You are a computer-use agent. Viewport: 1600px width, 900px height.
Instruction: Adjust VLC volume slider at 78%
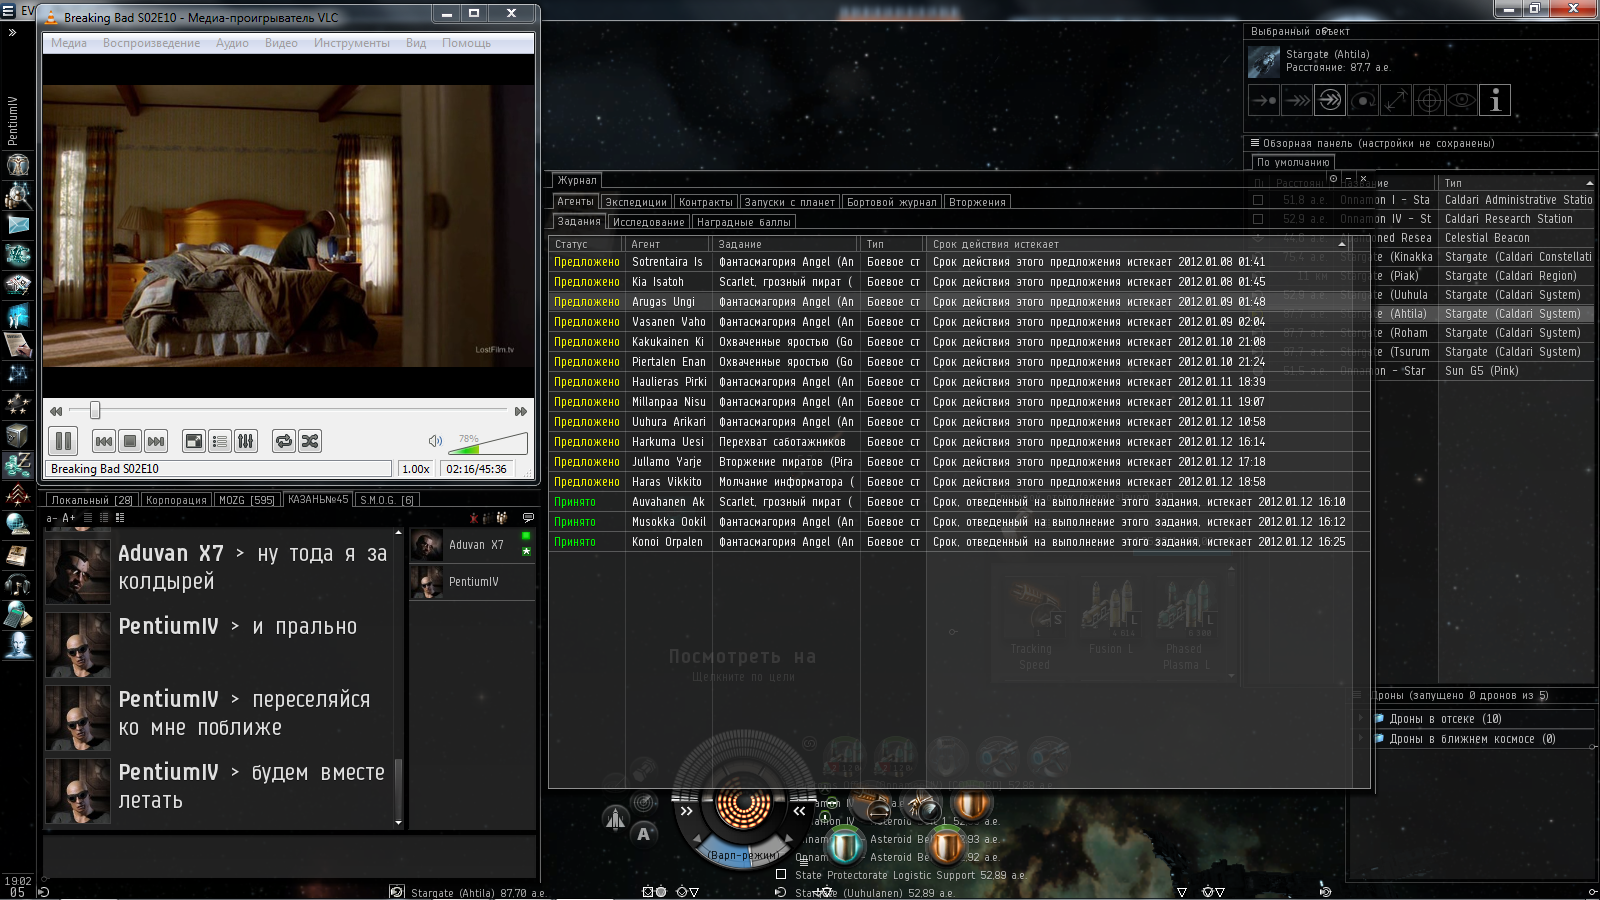489,443
